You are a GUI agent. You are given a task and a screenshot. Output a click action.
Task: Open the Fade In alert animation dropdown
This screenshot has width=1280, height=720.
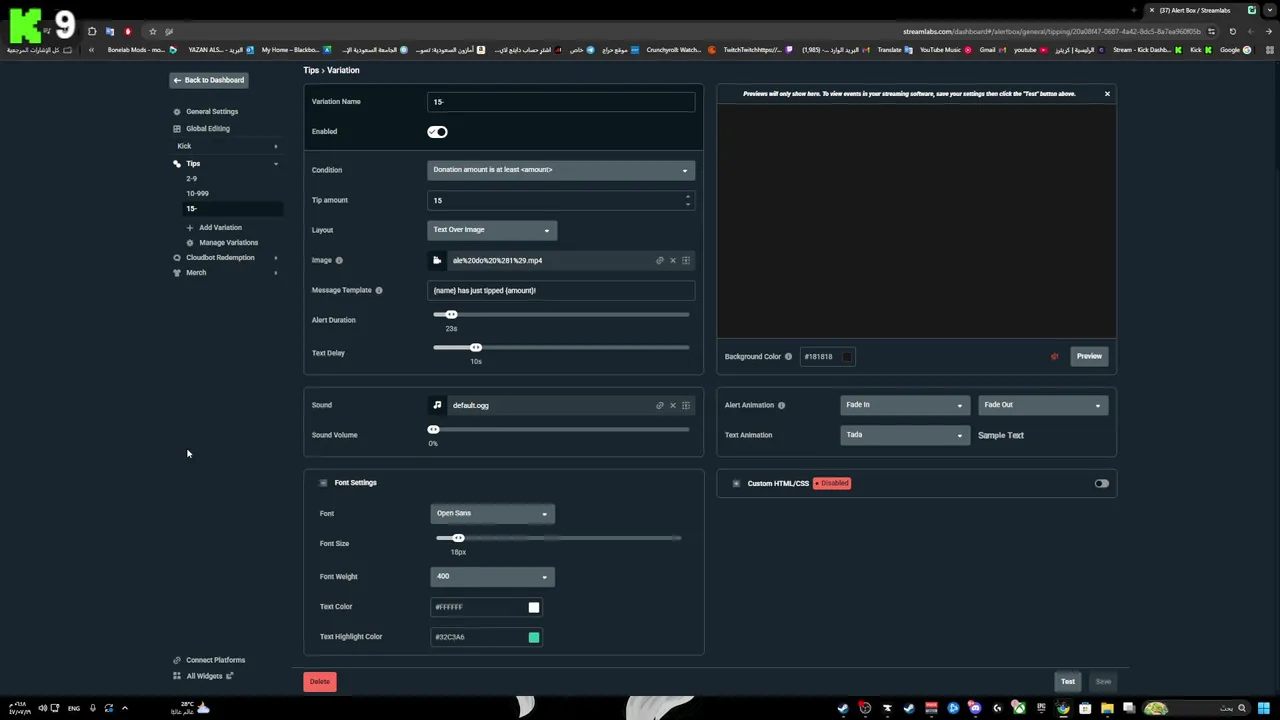click(904, 405)
